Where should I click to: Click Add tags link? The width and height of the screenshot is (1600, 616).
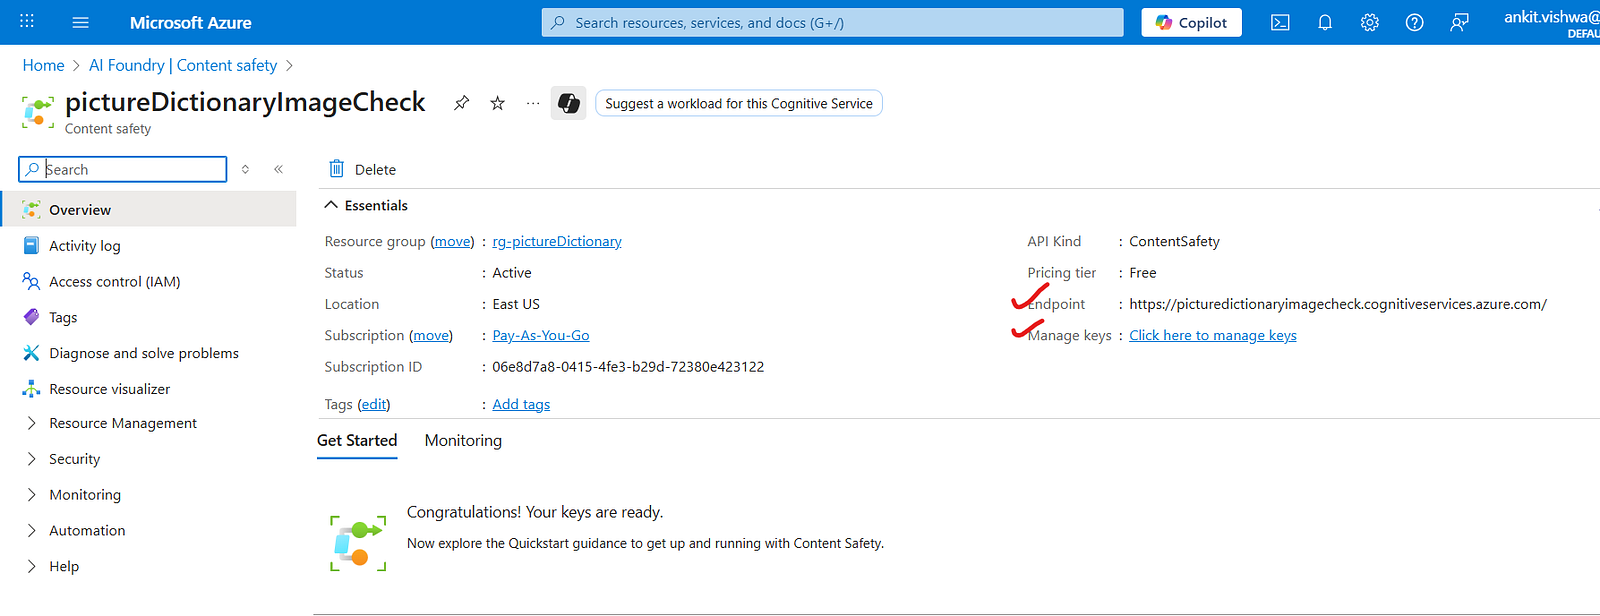click(x=521, y=405)
